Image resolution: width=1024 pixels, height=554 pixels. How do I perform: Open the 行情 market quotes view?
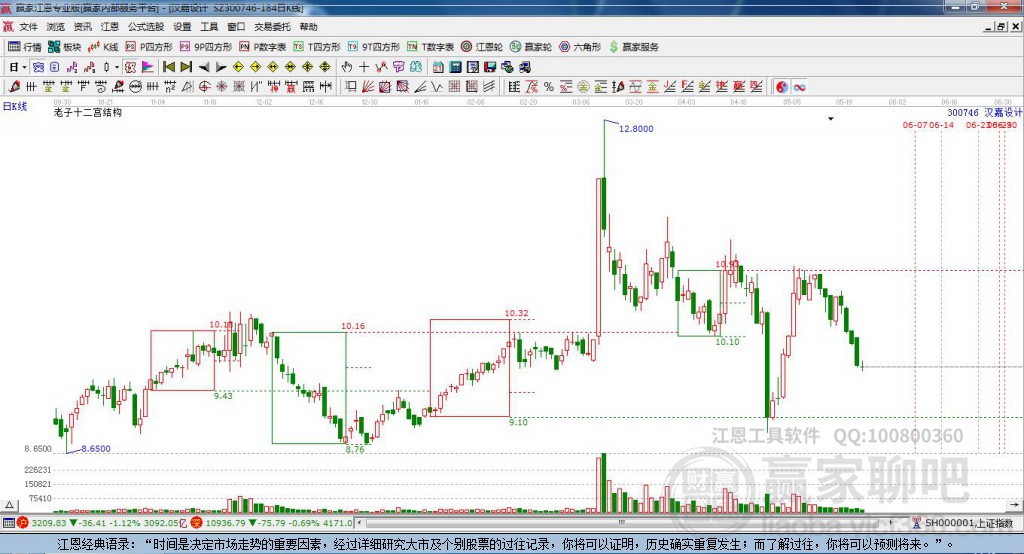25,47
